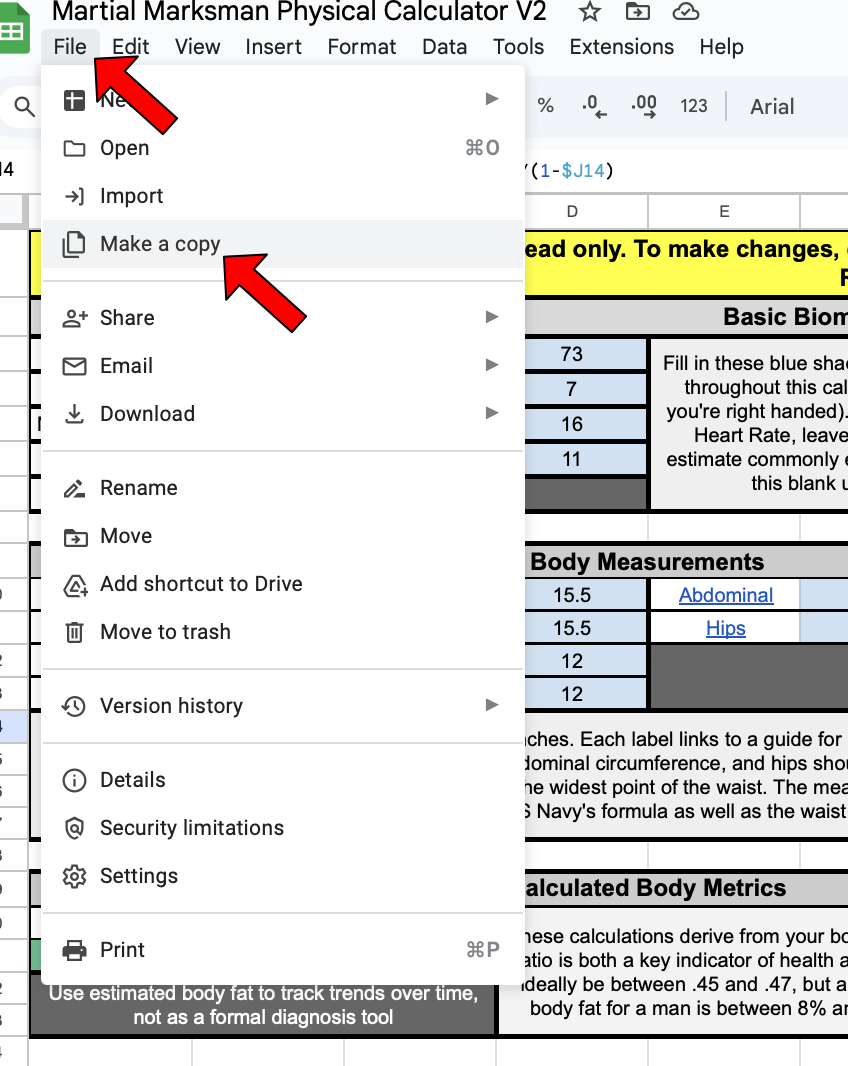The image size is (848, 1066).
Task: Check Drive sync status via cloud icon
Action: [x=686, y=13]
